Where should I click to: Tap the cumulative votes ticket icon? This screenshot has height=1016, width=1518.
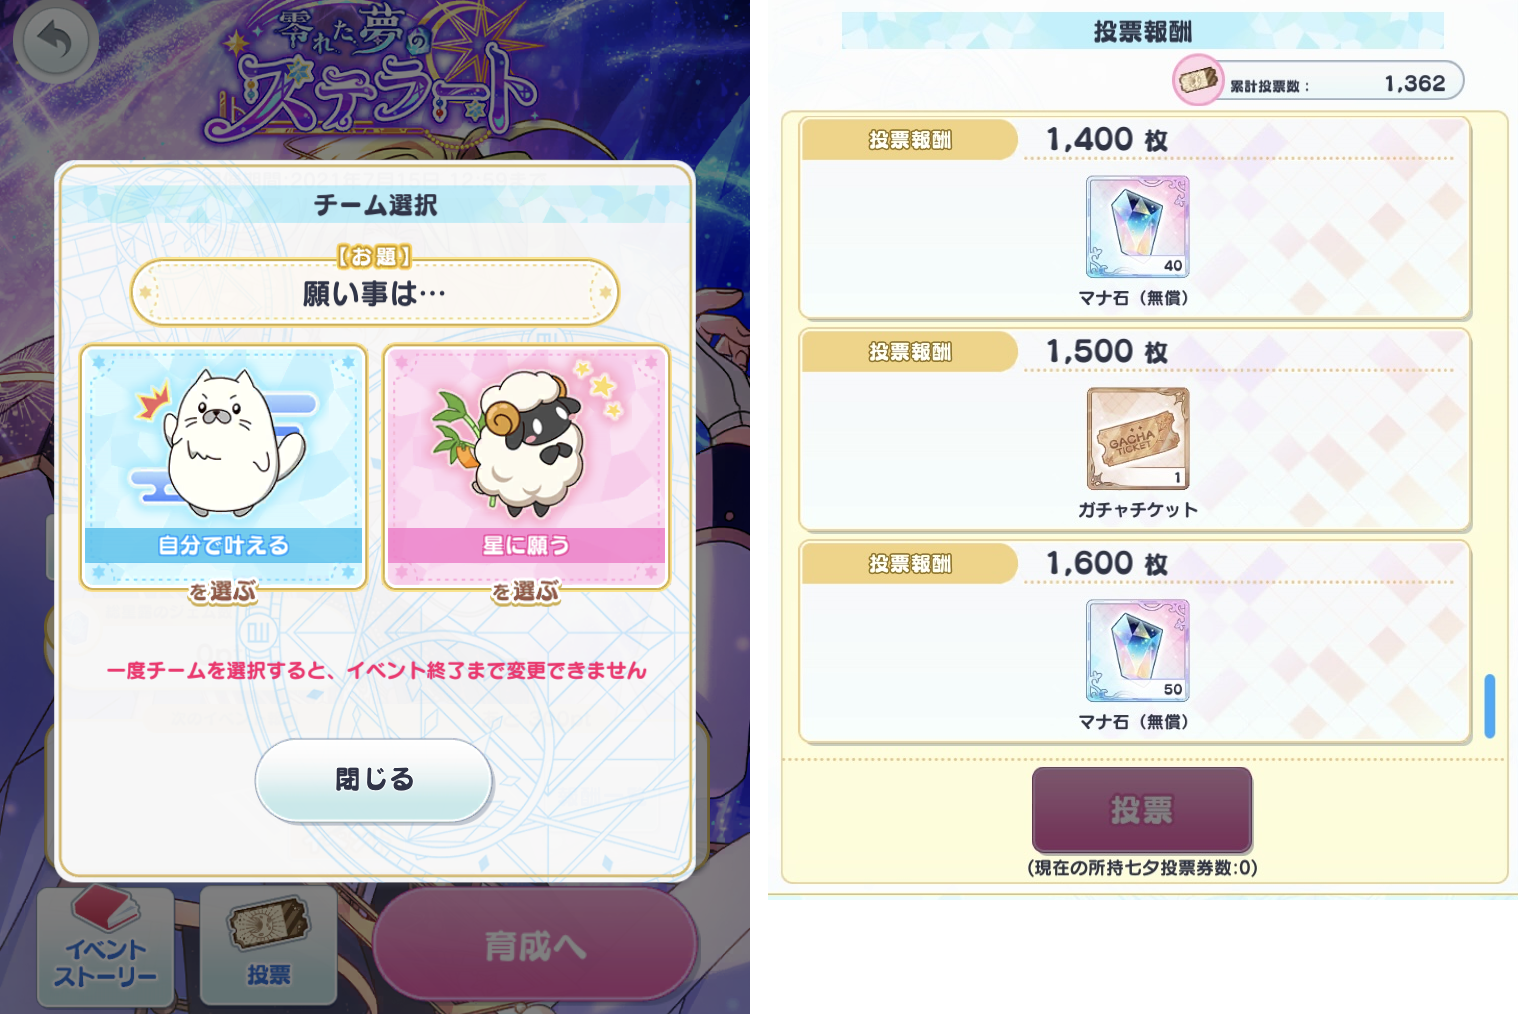pyautogui.click(x=1198, y=80)
